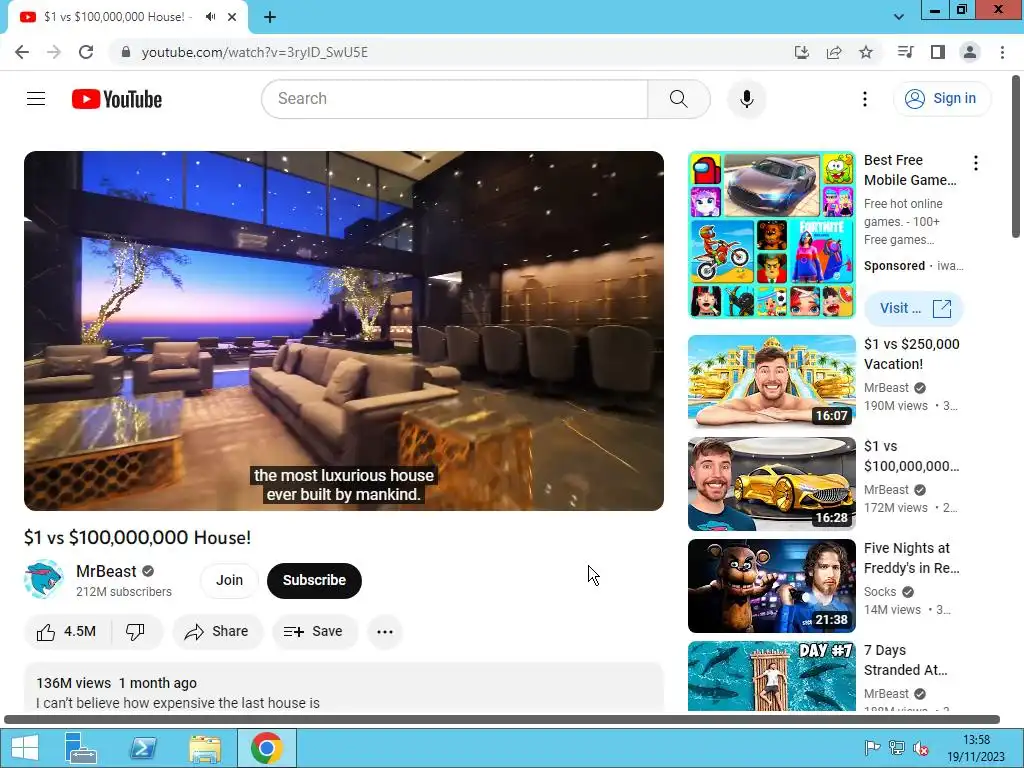Open the Action Center flag tray icon

point(872,748)
